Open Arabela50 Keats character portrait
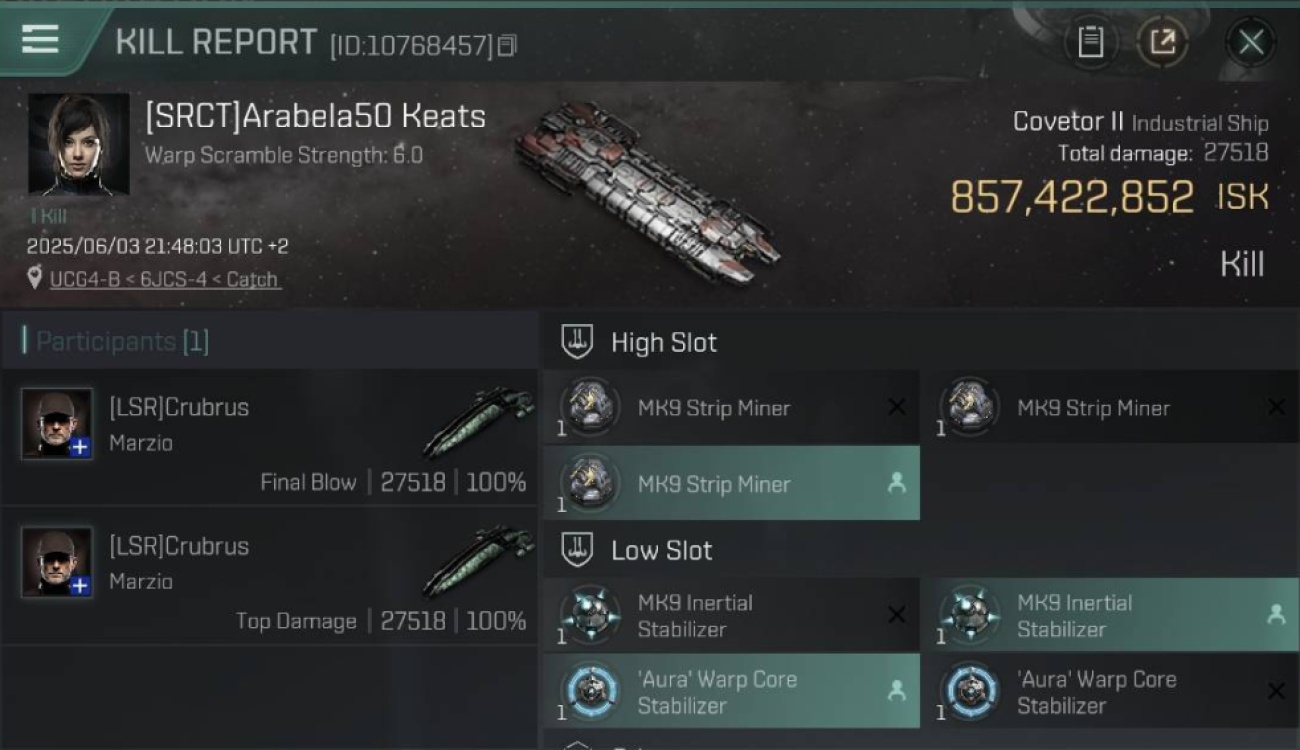Screen dimensions: 1300x750 (79, 145)
